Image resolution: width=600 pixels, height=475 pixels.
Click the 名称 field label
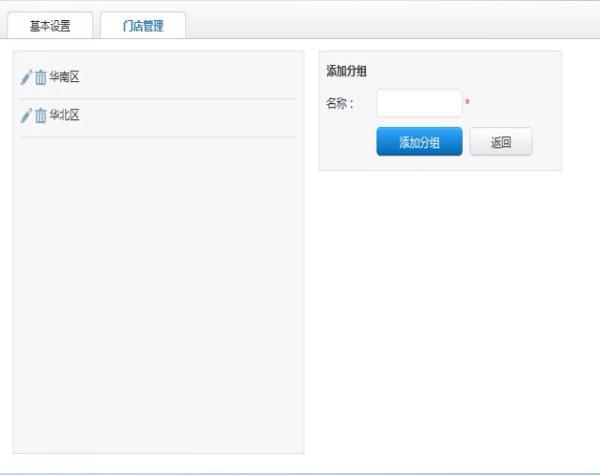click(340, 103)
